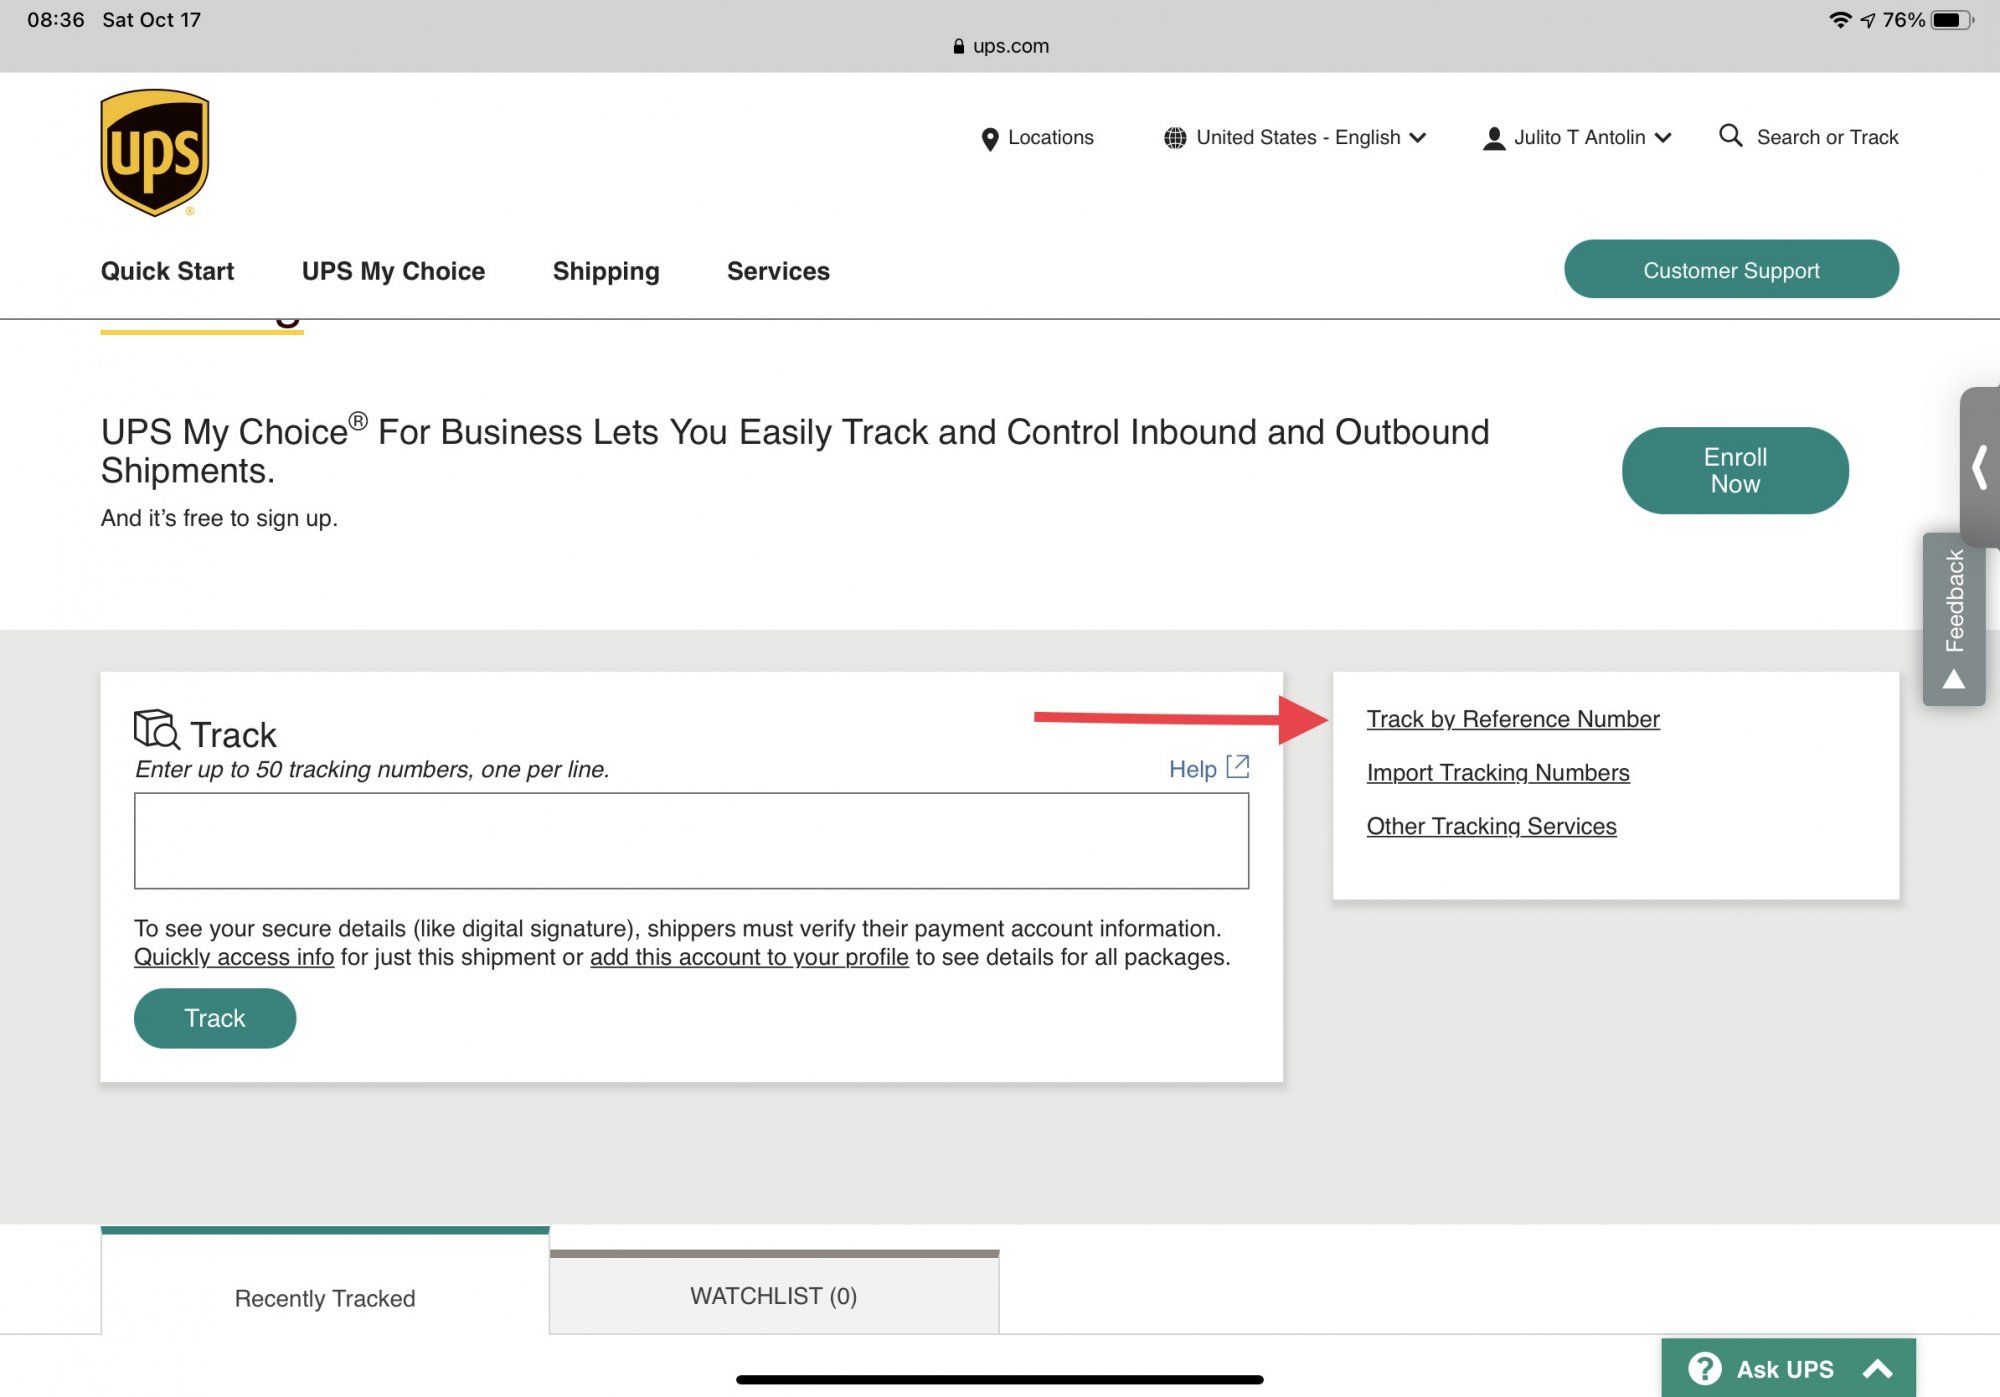Expand the Ask UPS chat chevron
Image resolution: width=2000 pixels, height=1397 pixels.
click(1877, 1369)
